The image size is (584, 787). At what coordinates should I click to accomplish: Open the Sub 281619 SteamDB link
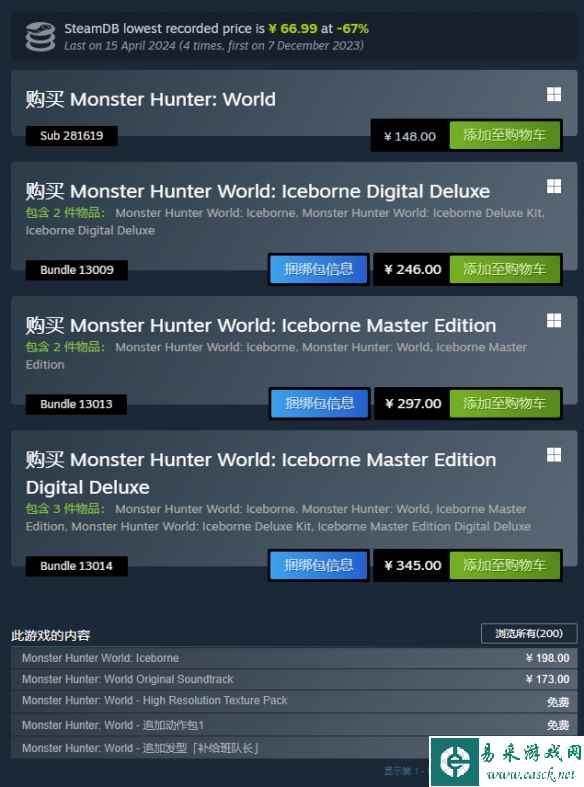tap(72, 136)
